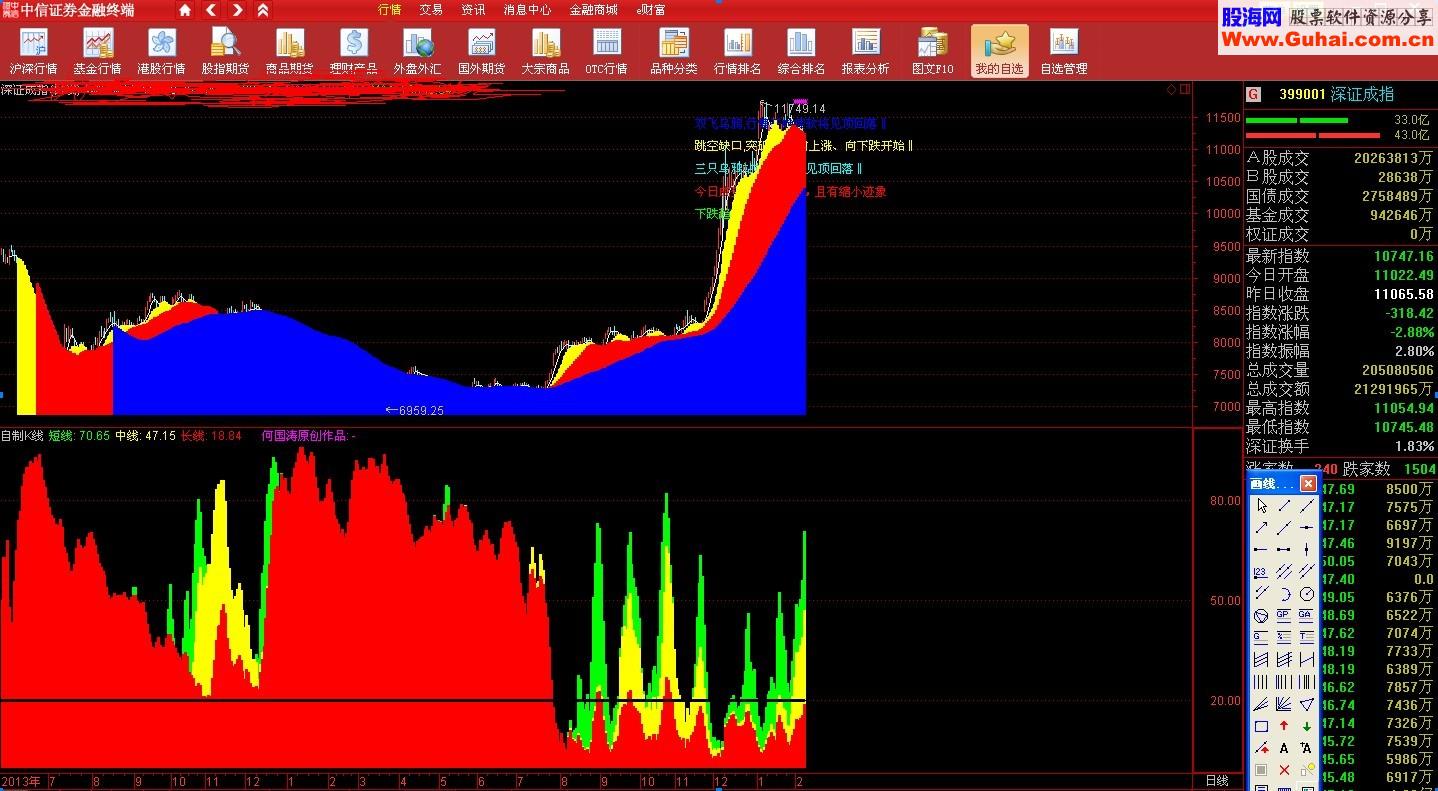This screenshot has width=1438, height=791.
Task: Open 品种分类 category view
Action: 673,50
